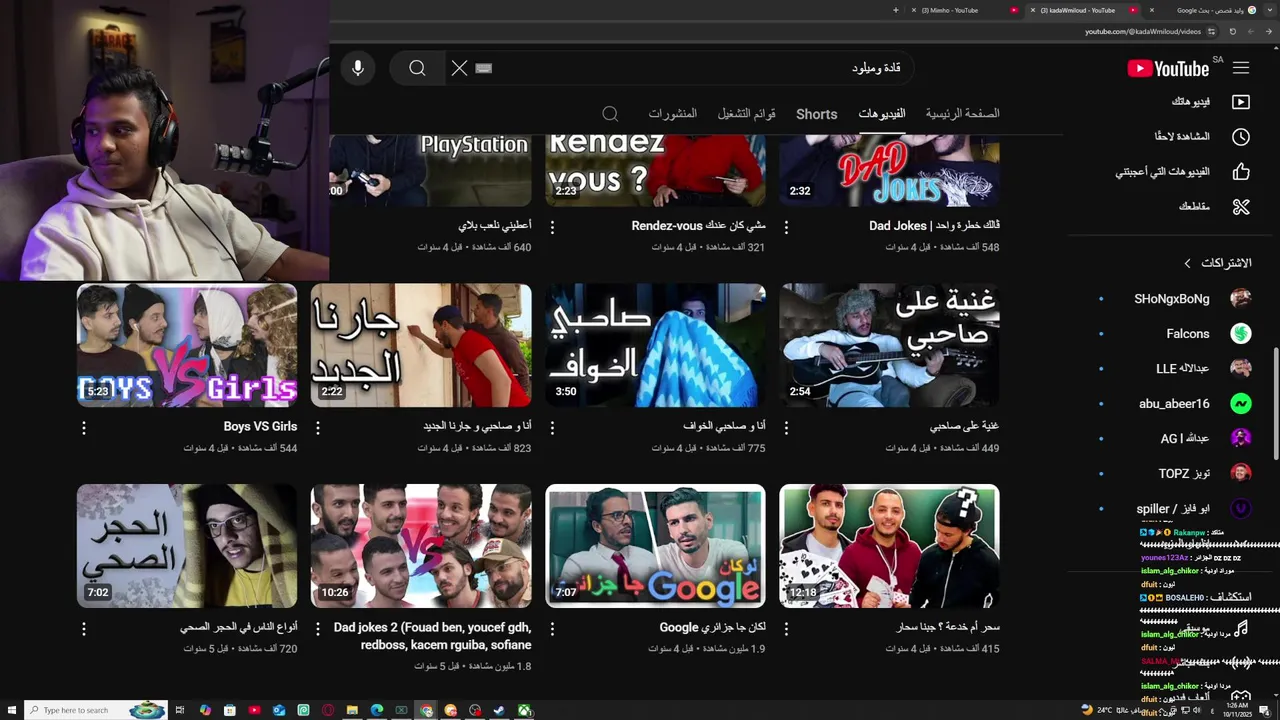Open Task View on the taskbar

coord(180,710)
